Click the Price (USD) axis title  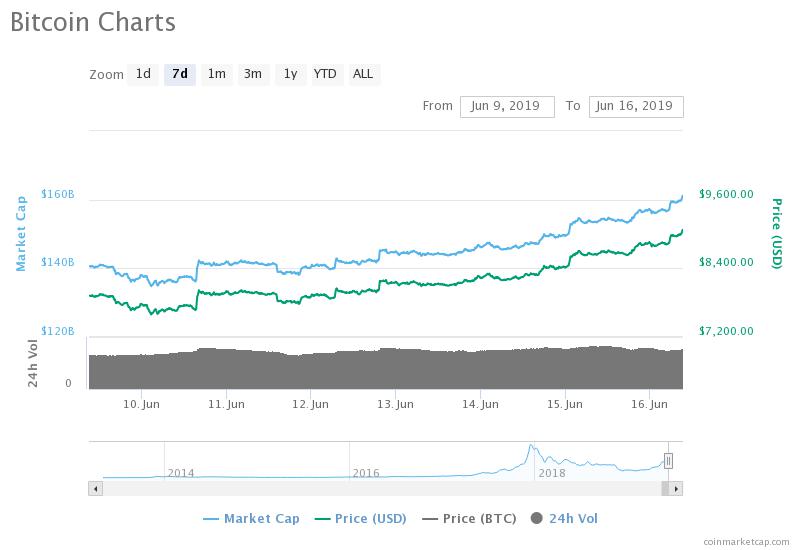click(x=777, y=233)
